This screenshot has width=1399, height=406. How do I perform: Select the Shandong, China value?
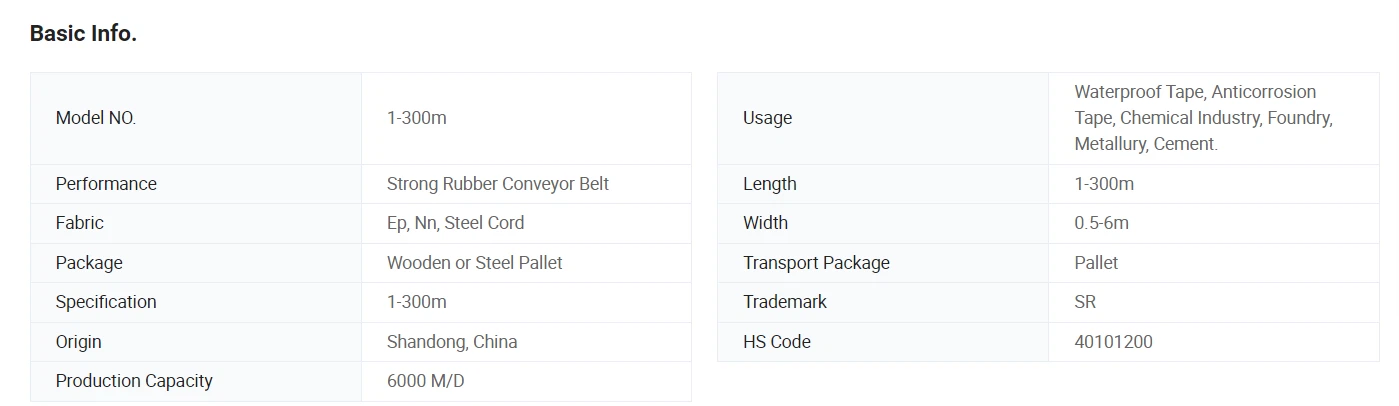click(x=452, y=342)
